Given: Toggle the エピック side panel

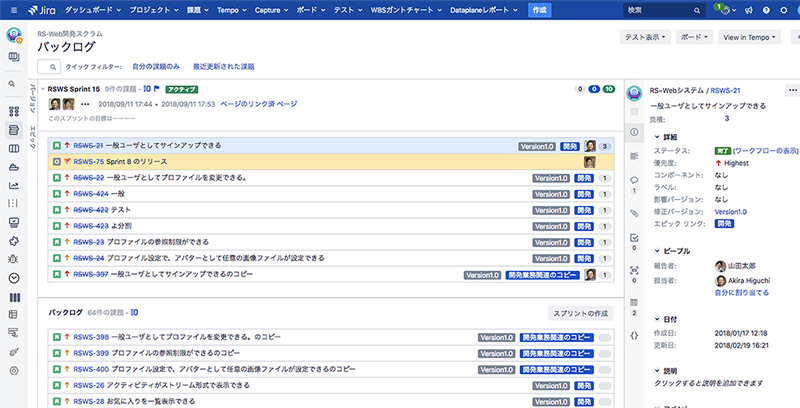Looking at the screenshot, I should 32,137.
